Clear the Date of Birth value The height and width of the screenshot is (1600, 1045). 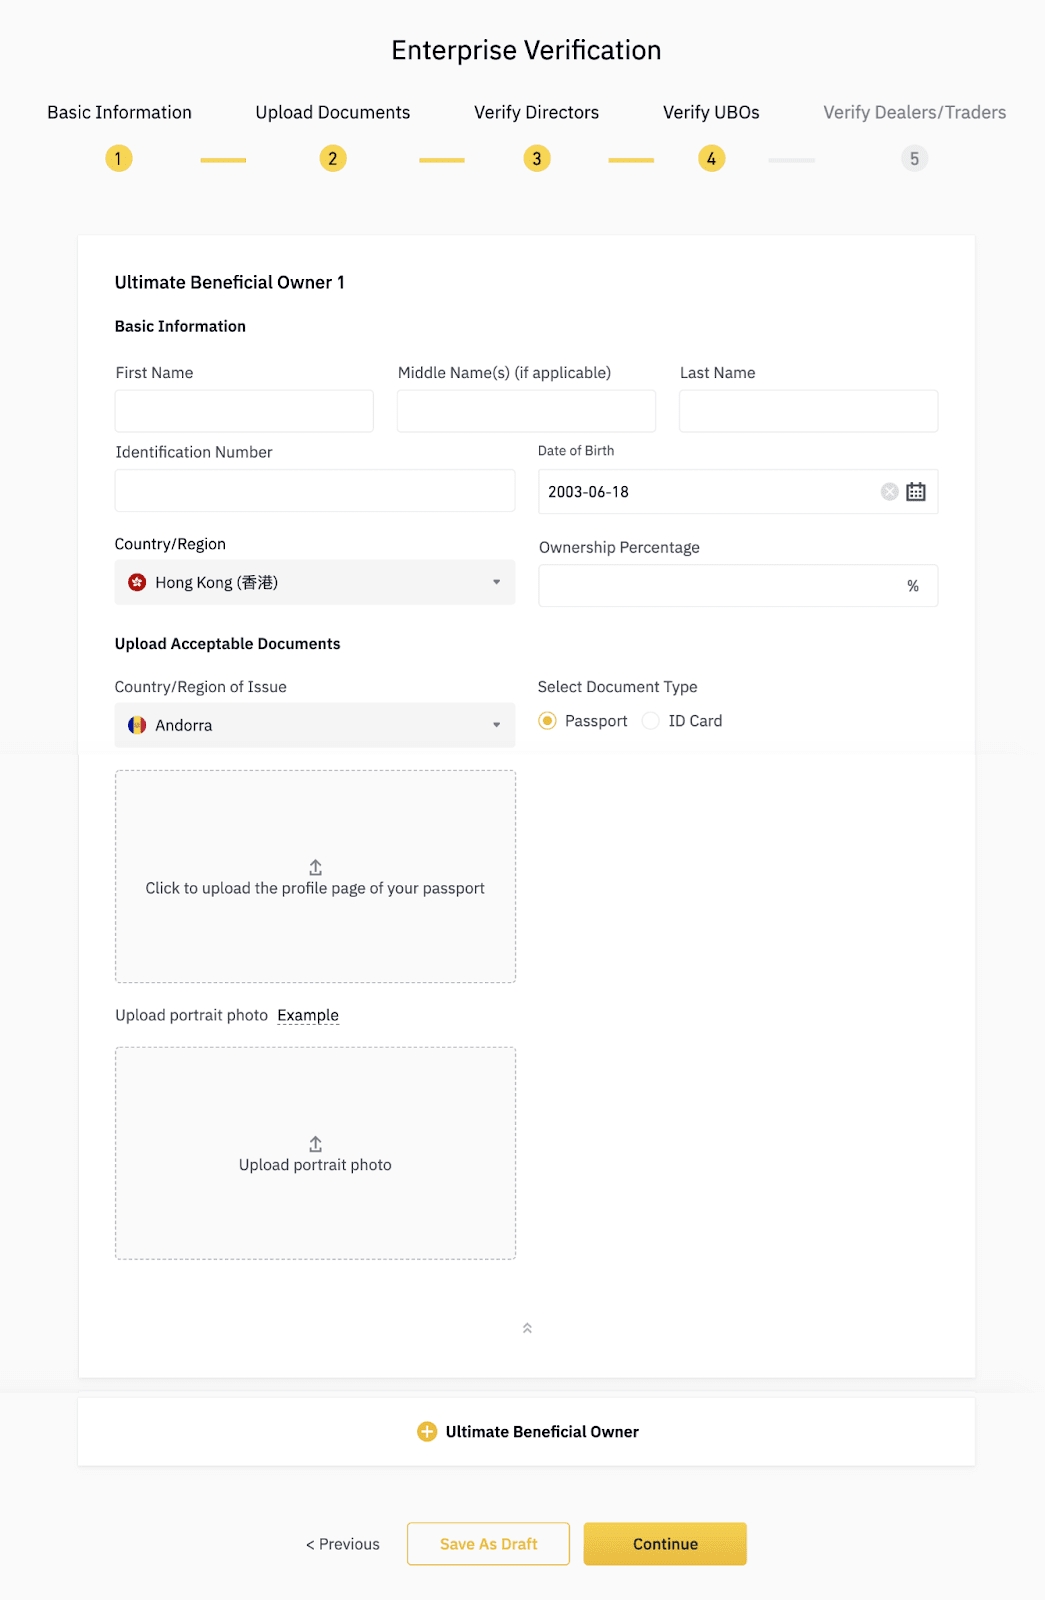click(x=889, y=492)
